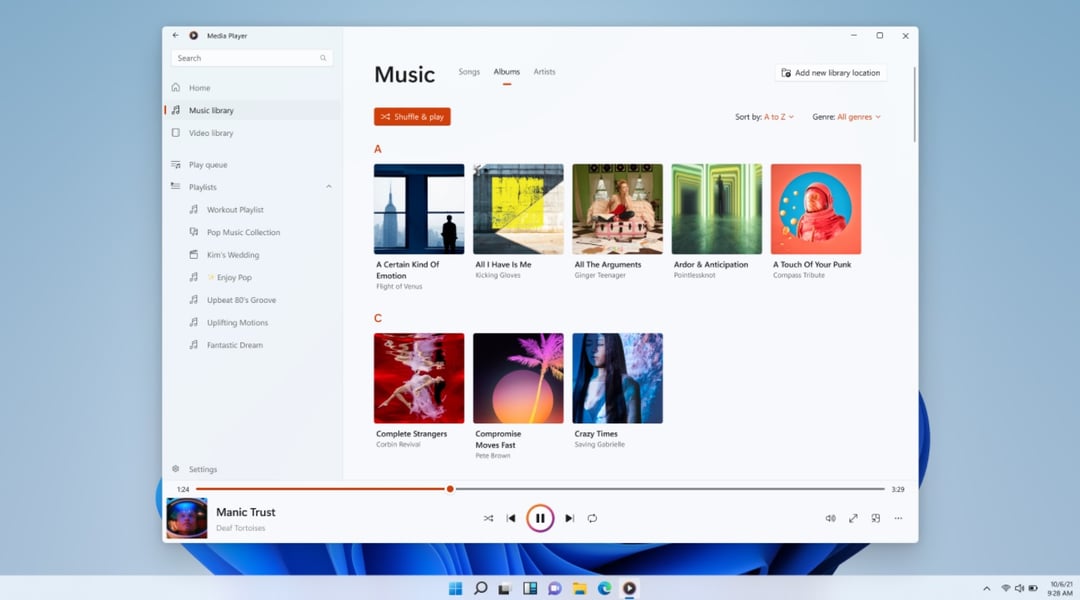Collapse the Playlists section chevron
This screenshot has width=1080, height=600.
tap(328, 186)
